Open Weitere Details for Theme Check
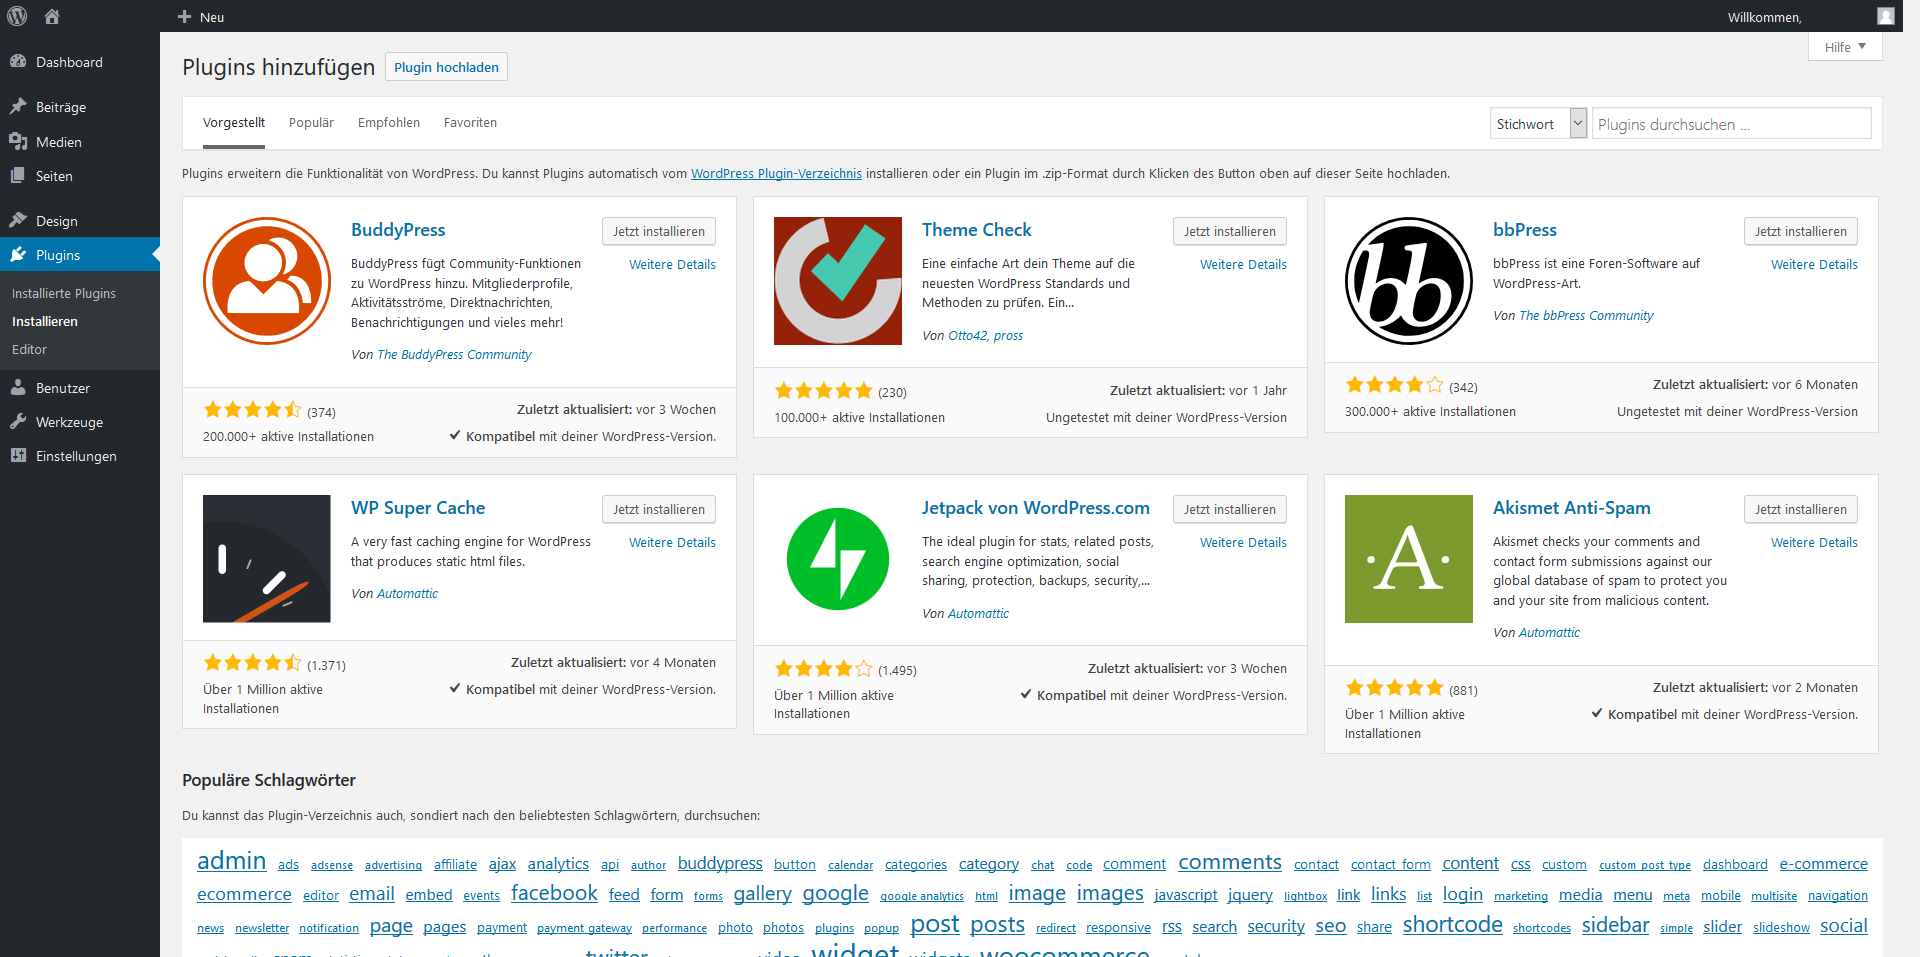The image size is (1920, 957). pos(1243,264)
